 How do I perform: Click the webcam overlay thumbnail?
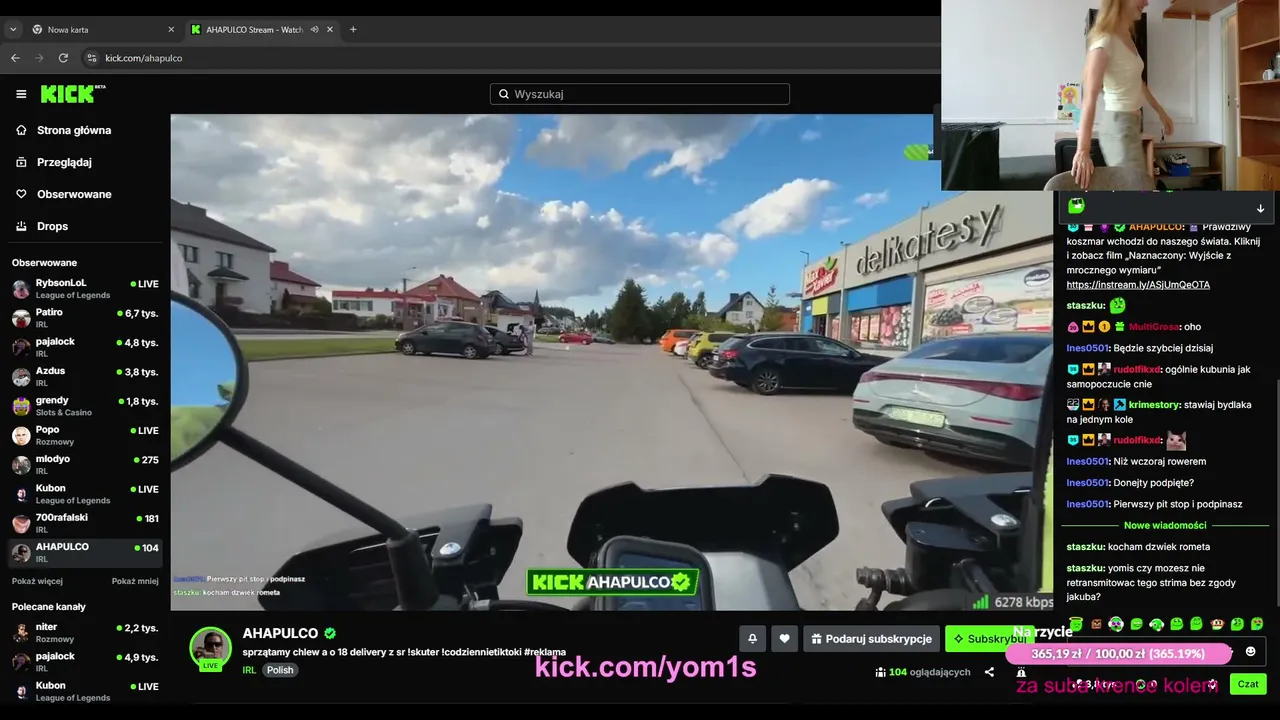click(1110, 95)
